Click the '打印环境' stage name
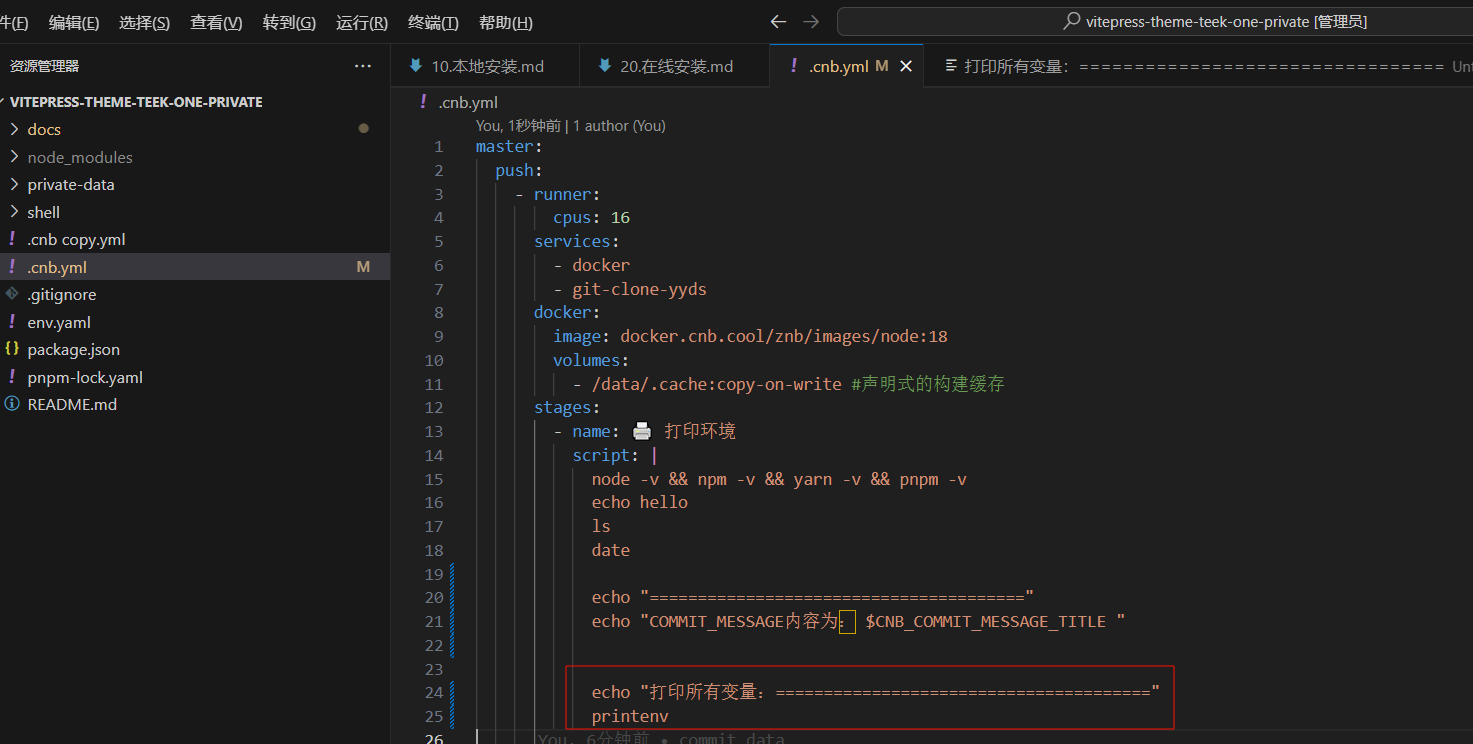 (700, 431)
